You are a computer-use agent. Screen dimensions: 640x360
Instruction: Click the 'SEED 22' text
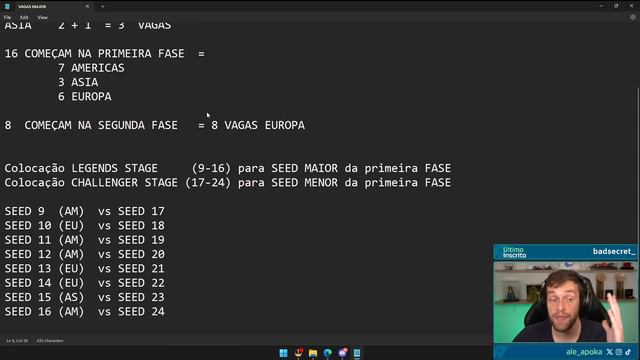[x=141, y=282]
